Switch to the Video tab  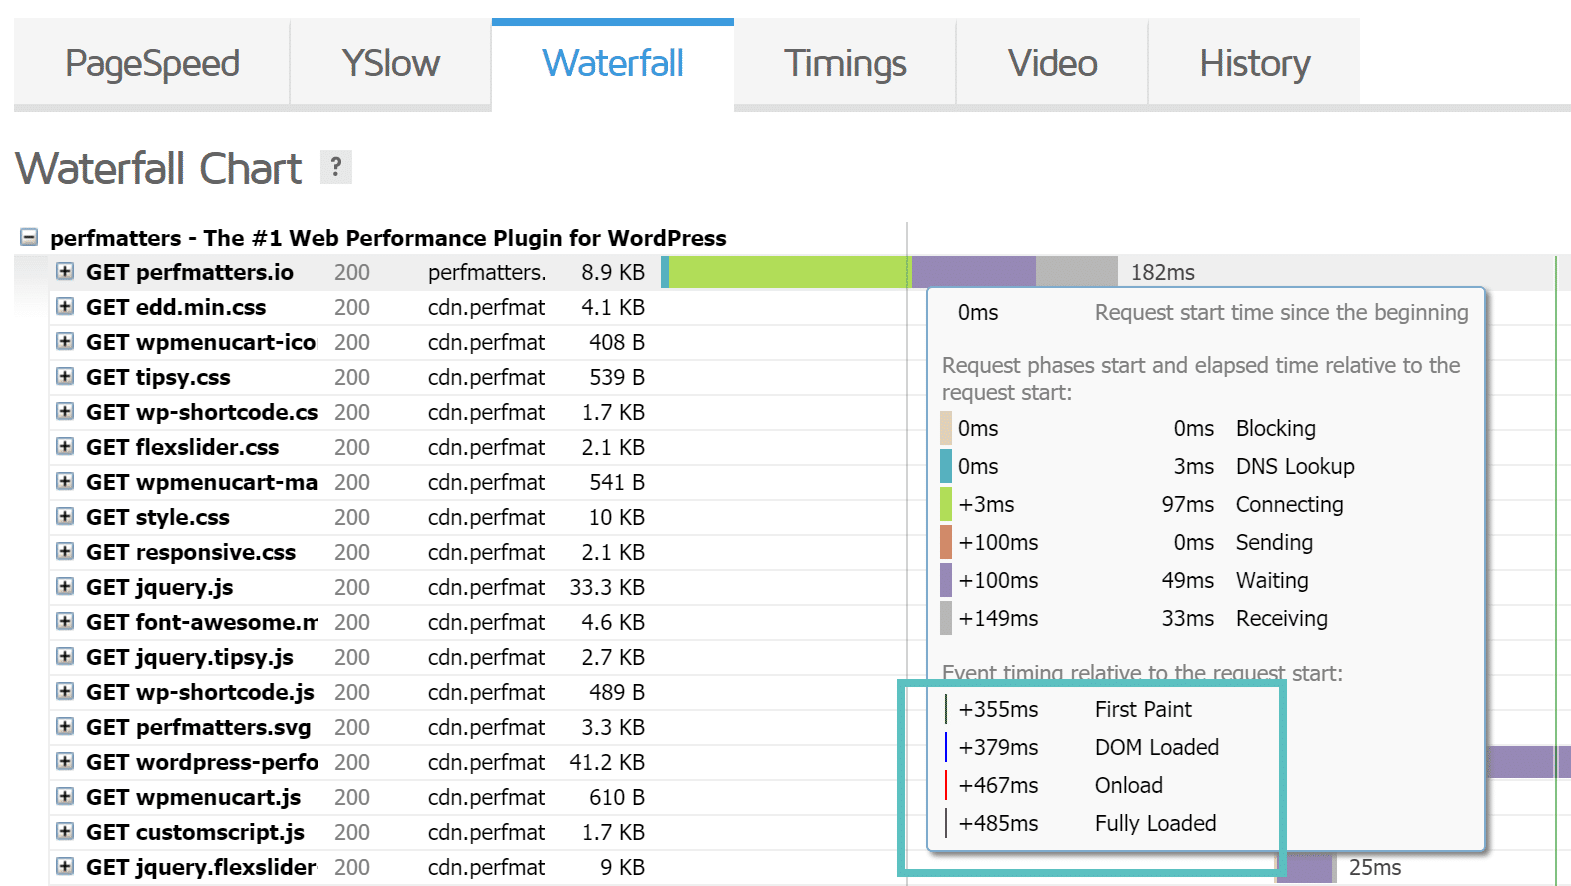point(1052,63)
